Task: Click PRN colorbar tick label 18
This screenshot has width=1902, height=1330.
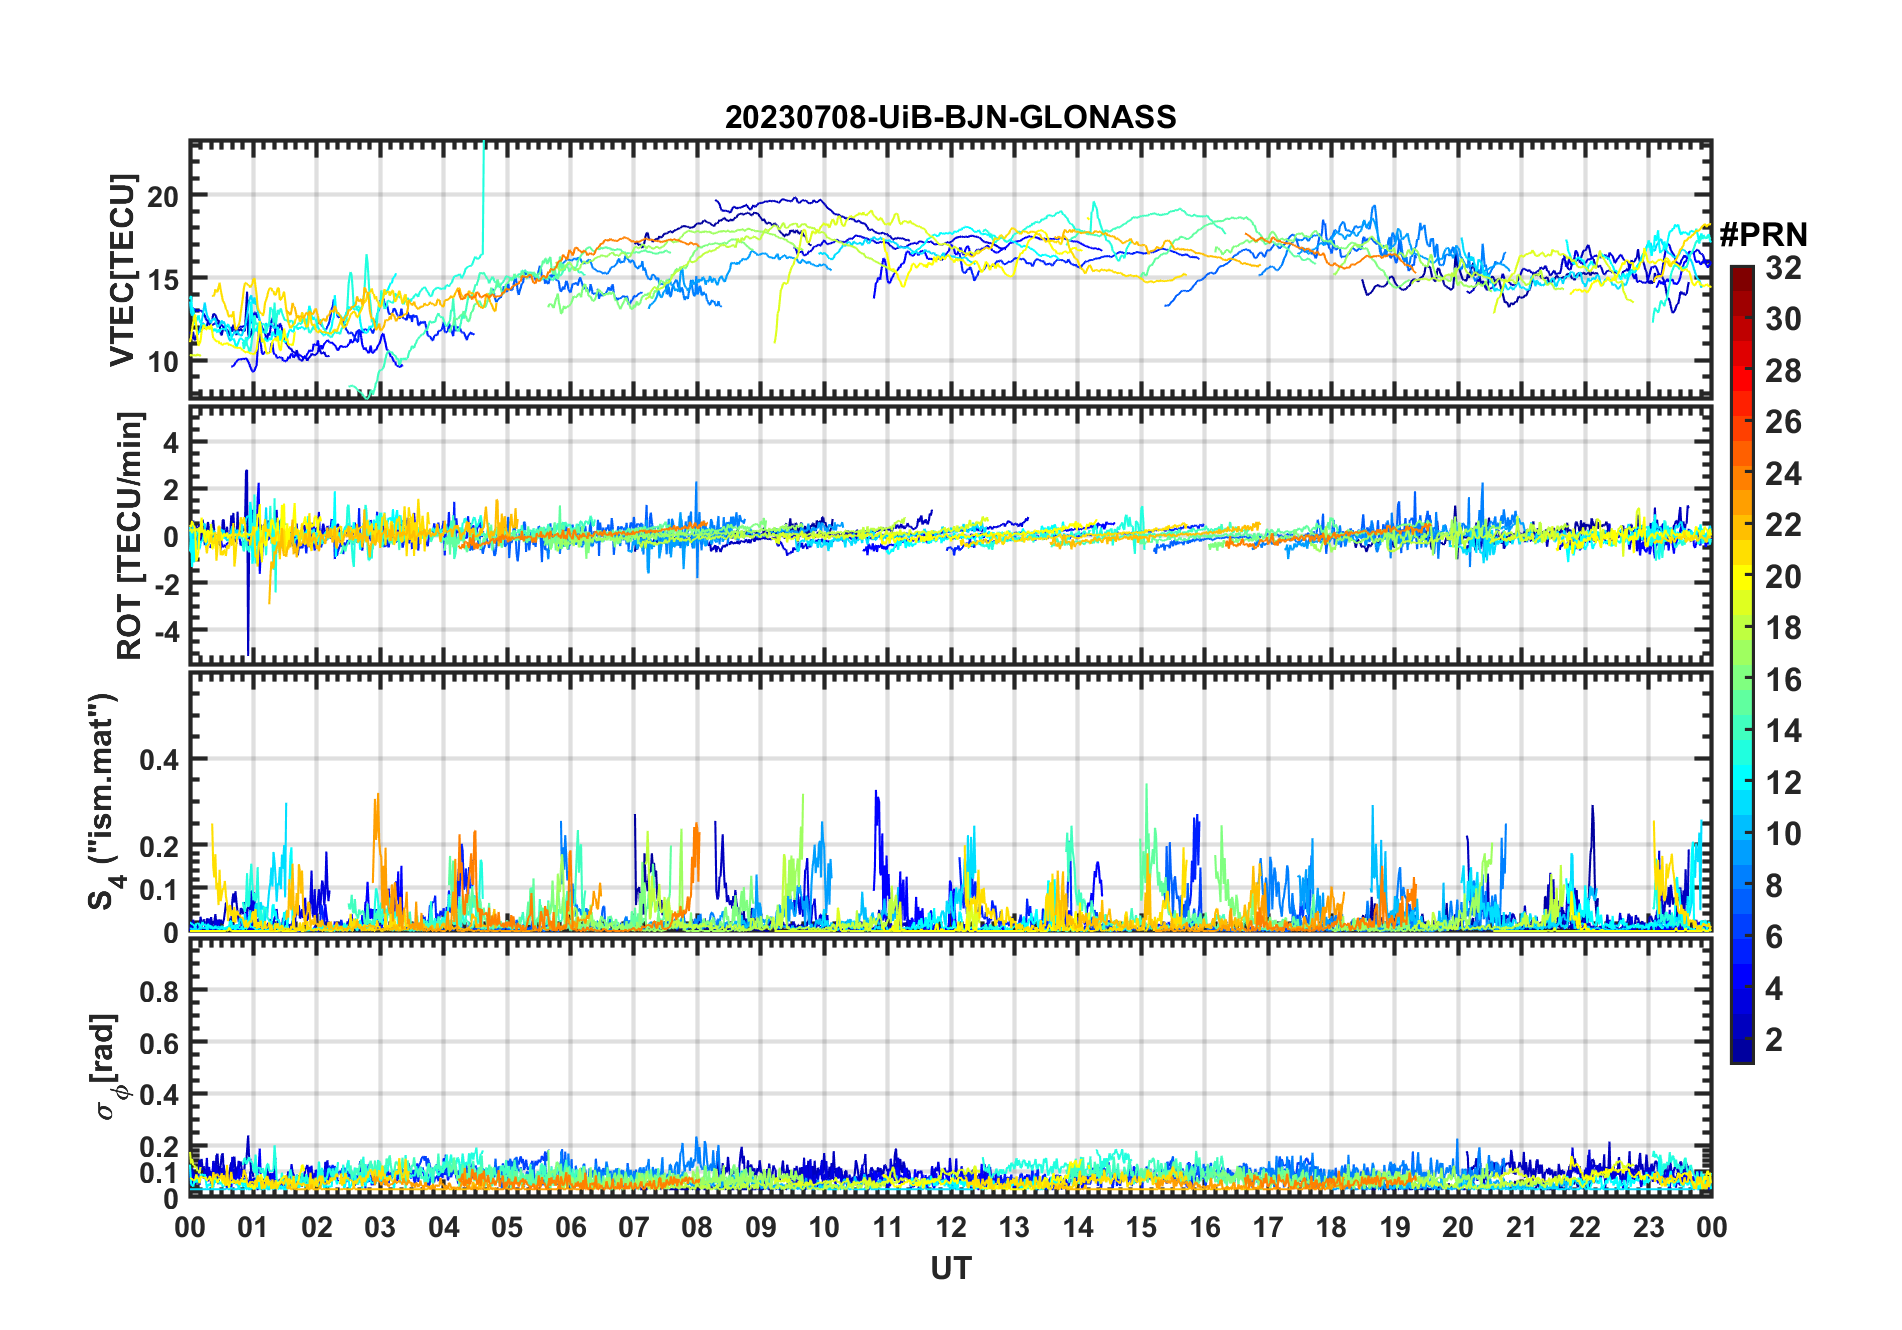Action: tap(1783, 628)
